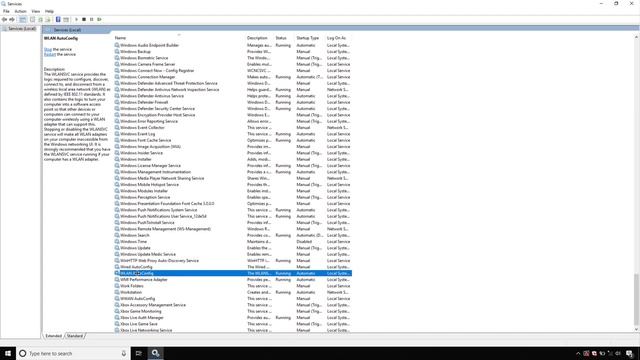Open the Help menu

click(49, 11)
